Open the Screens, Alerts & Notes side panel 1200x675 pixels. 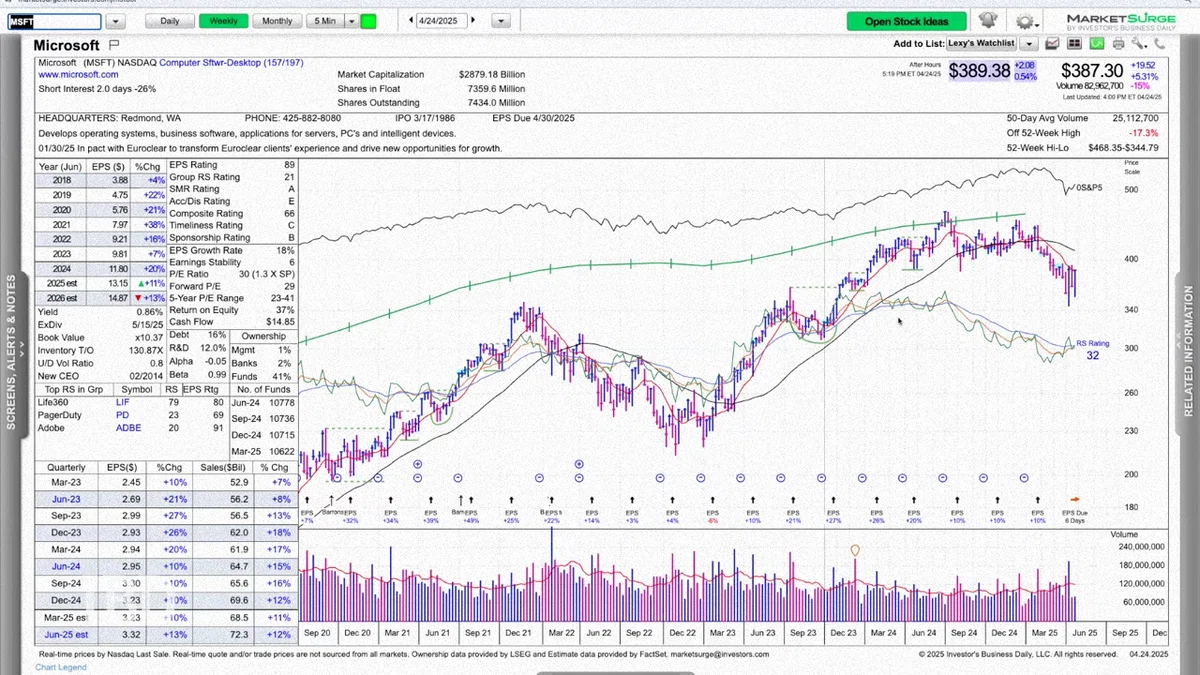coord(11,350)
